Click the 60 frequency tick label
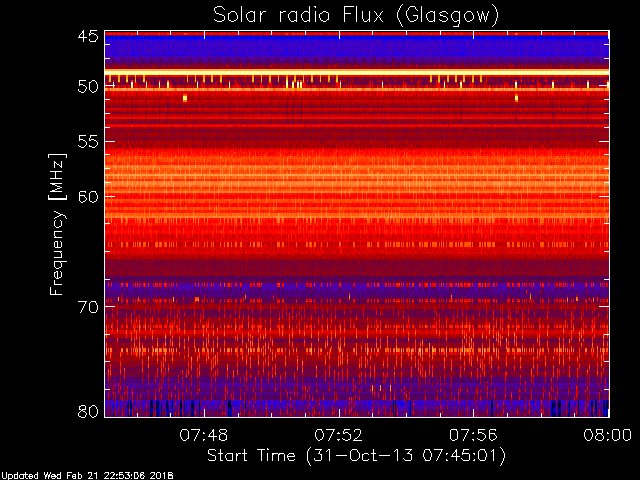This screenshot has width=640, height=480. click(87, 196)
